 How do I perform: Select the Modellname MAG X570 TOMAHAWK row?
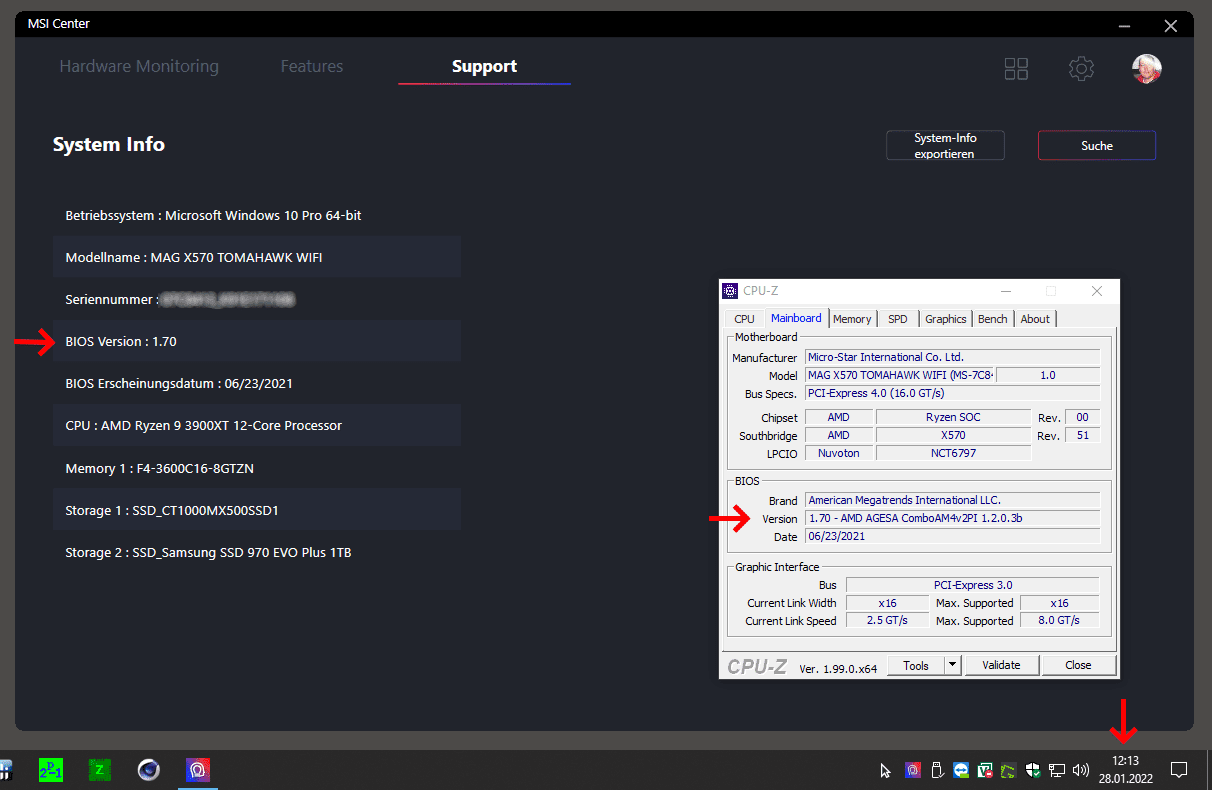[257, 257]
